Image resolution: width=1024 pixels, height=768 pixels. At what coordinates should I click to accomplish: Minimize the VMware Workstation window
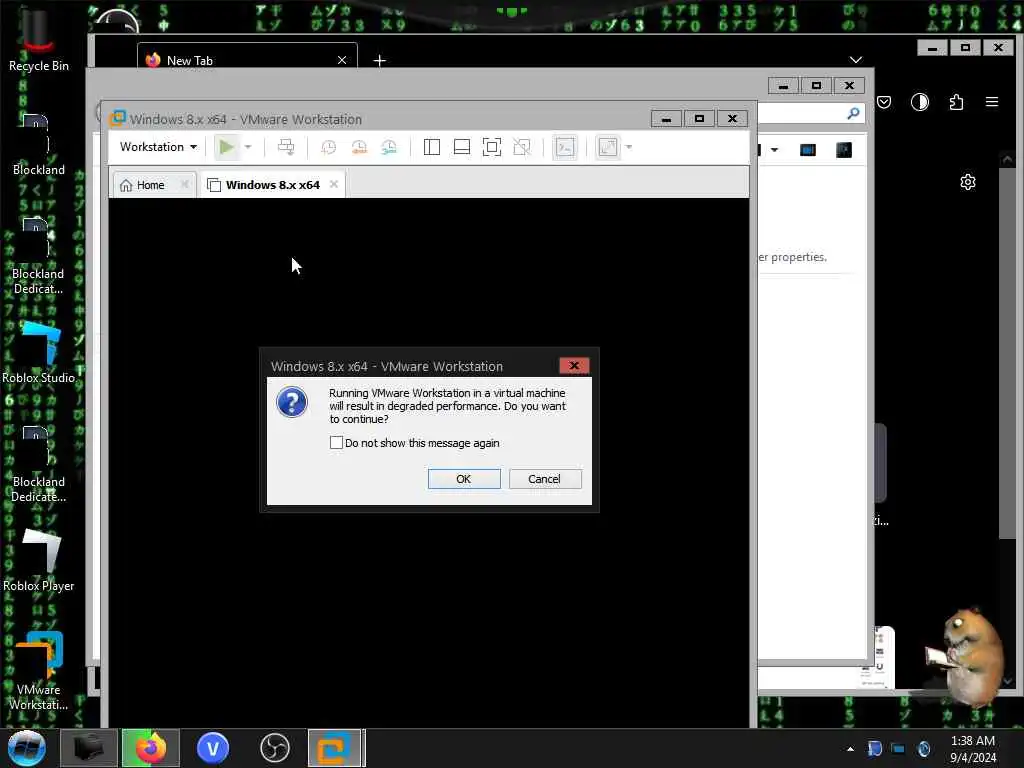666,119
